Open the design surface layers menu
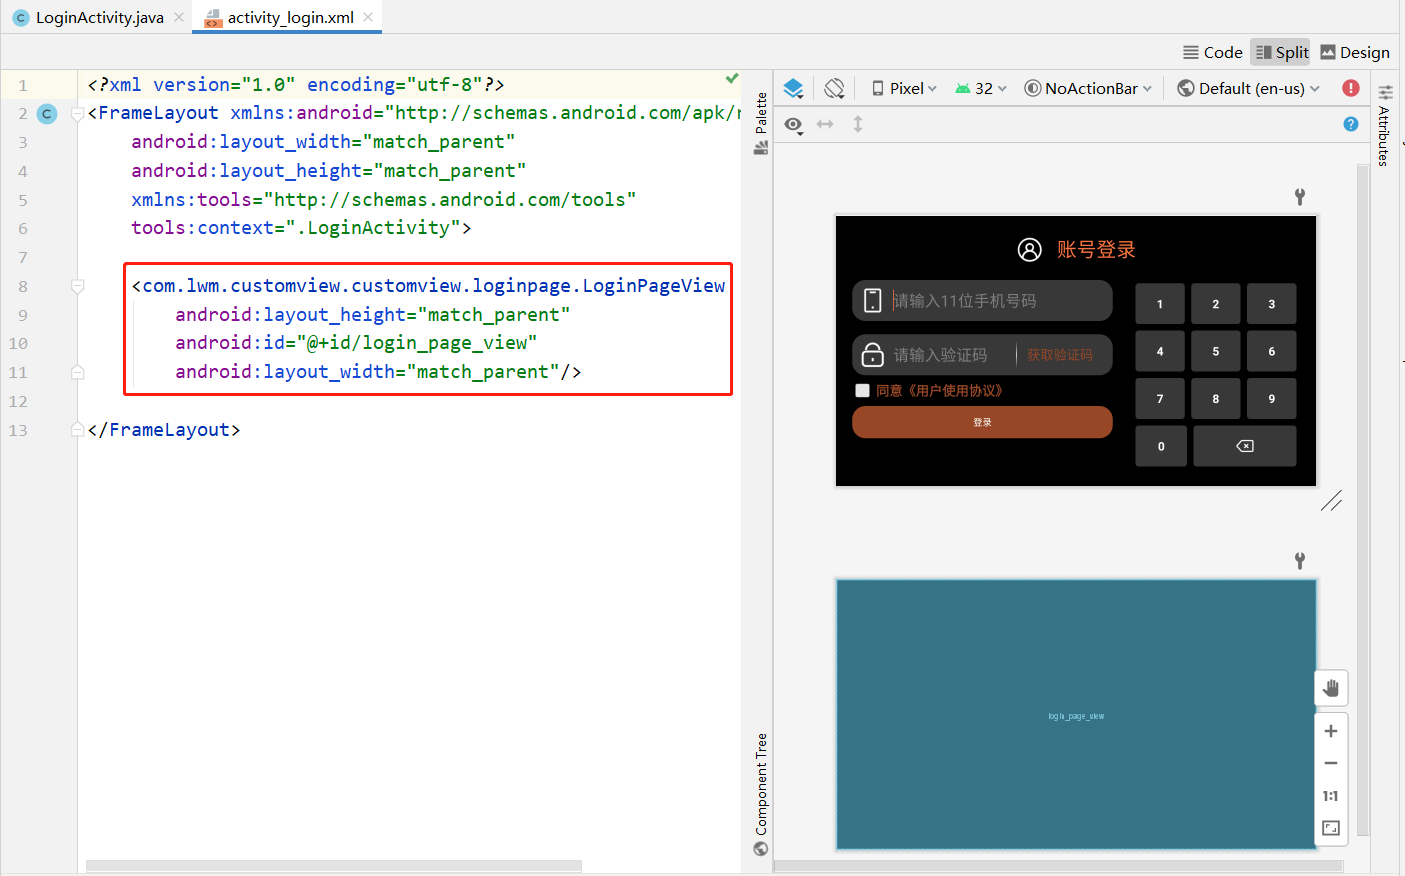 pyautogui.click(x=793, y=88)
